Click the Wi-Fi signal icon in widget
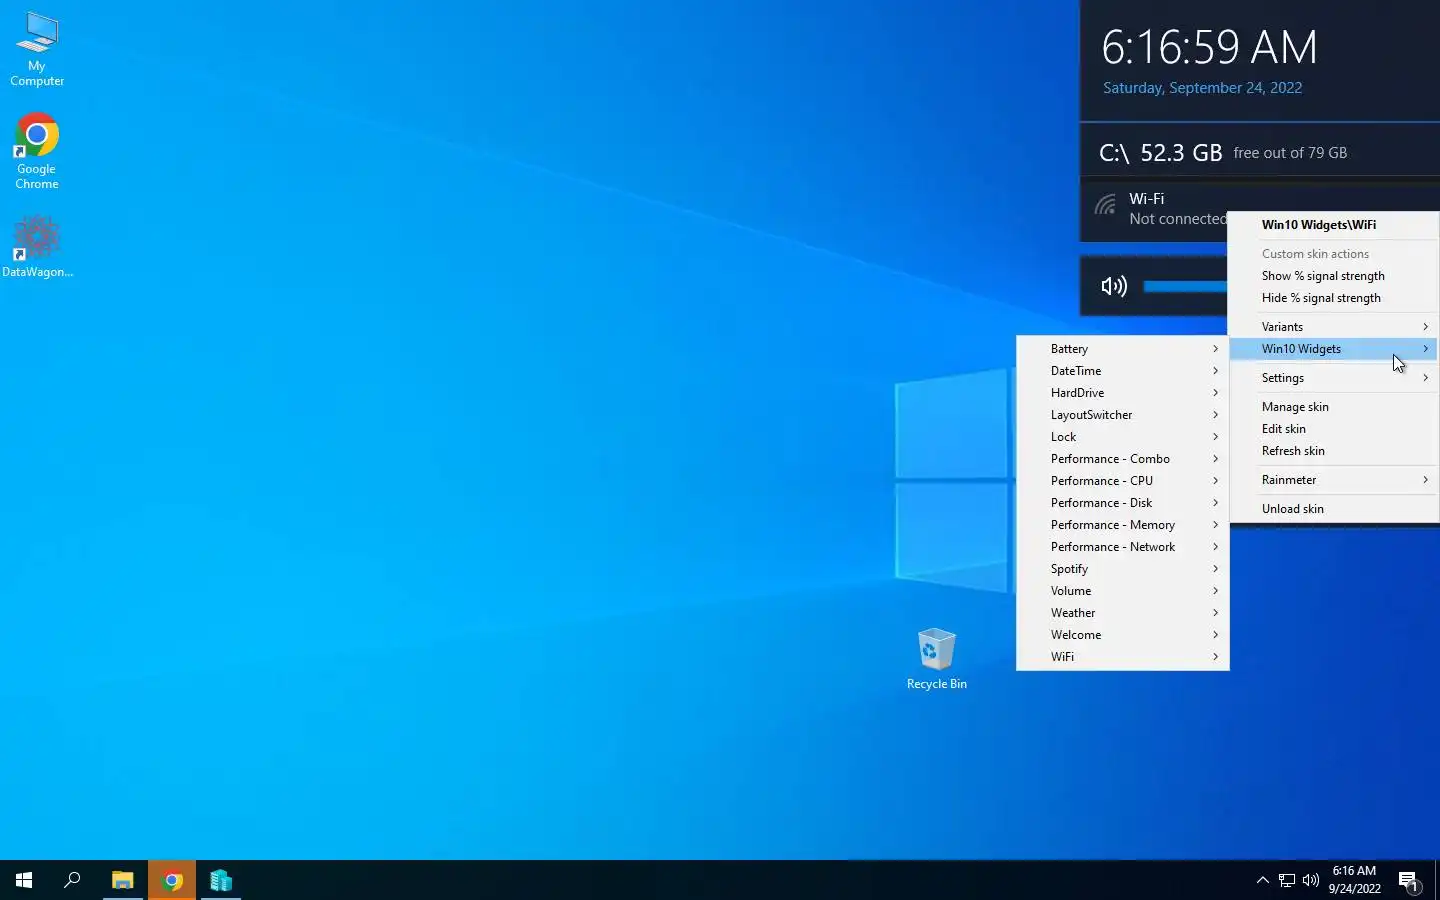The image size is (1440, 900). coord(1105,206)
